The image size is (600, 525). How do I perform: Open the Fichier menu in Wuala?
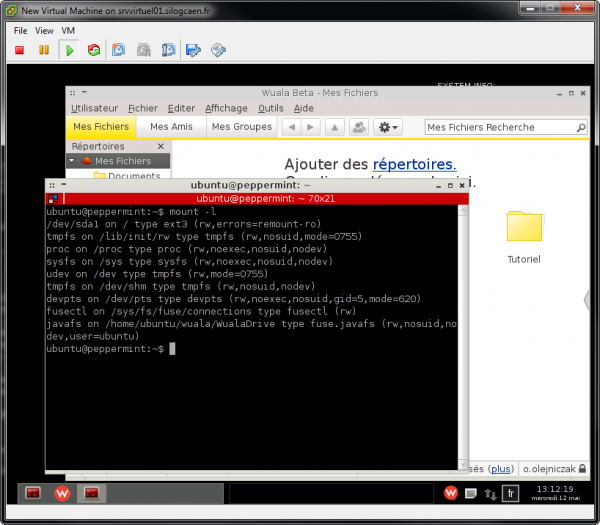(x=143, y=108)
